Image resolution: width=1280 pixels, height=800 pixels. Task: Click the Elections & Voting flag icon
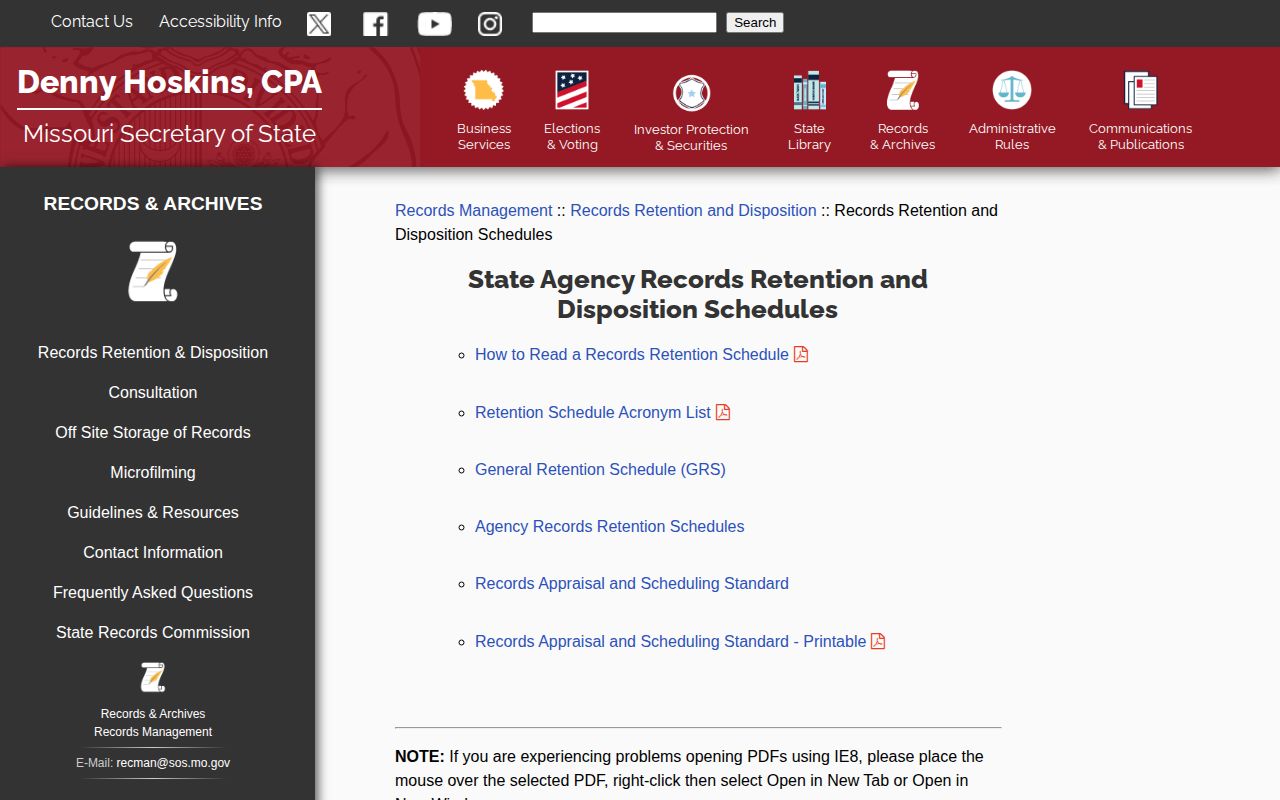572,90
